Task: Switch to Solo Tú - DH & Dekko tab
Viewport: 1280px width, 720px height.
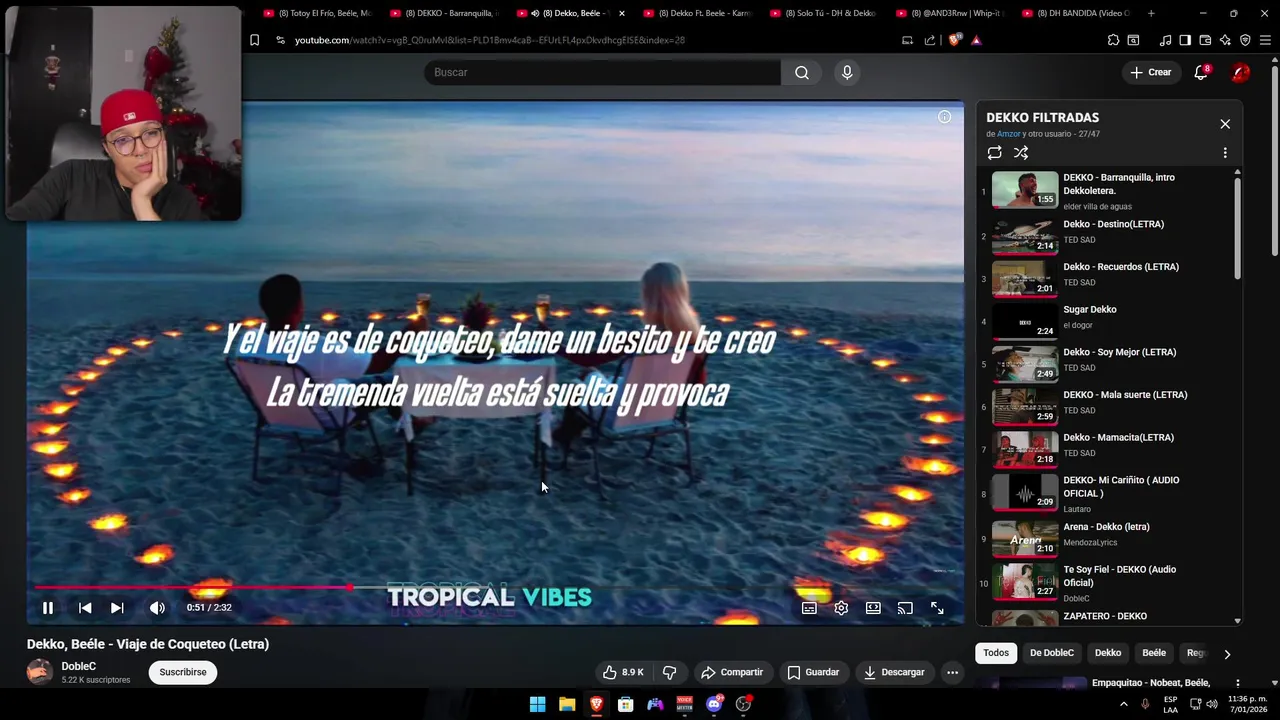Action: (x=824, y=13)
